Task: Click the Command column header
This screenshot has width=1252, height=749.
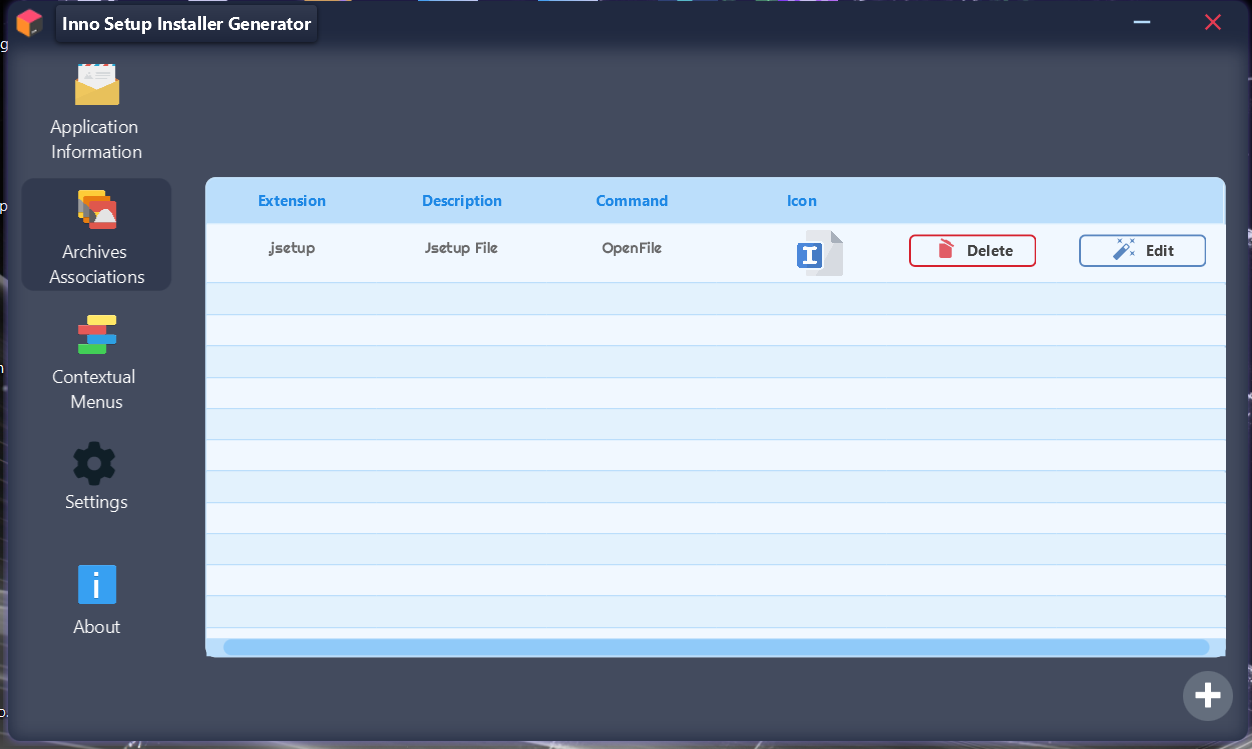Action: tap(632, 200)
